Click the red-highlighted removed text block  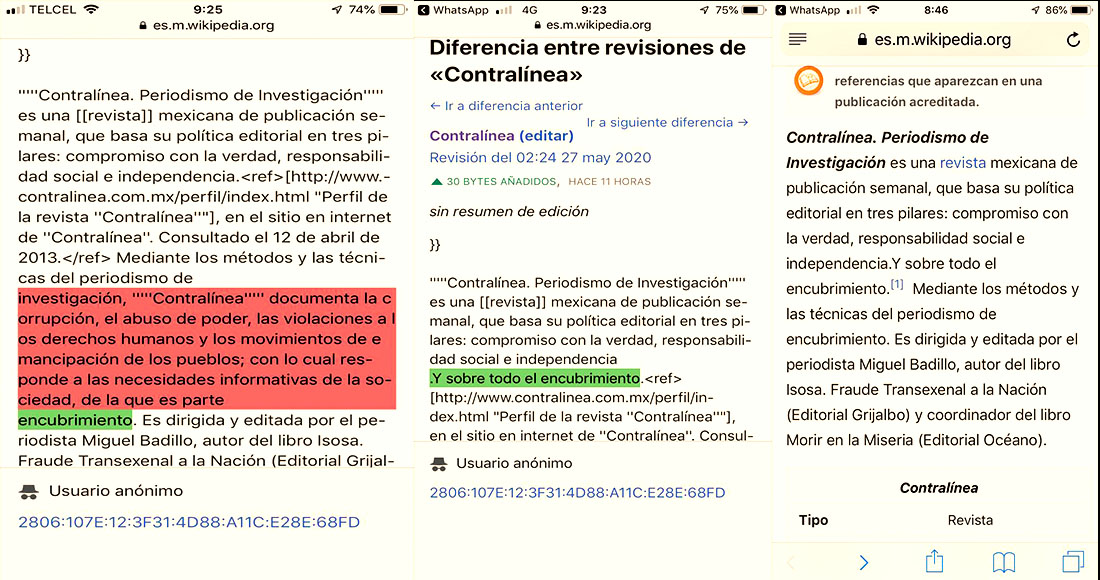click(207, 350)
